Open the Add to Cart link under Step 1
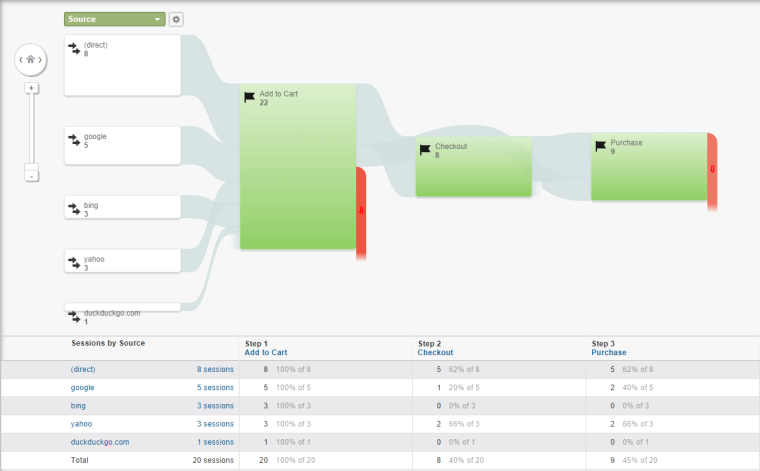760x471 pixels. pyautogui.click(x=265, y=353)
